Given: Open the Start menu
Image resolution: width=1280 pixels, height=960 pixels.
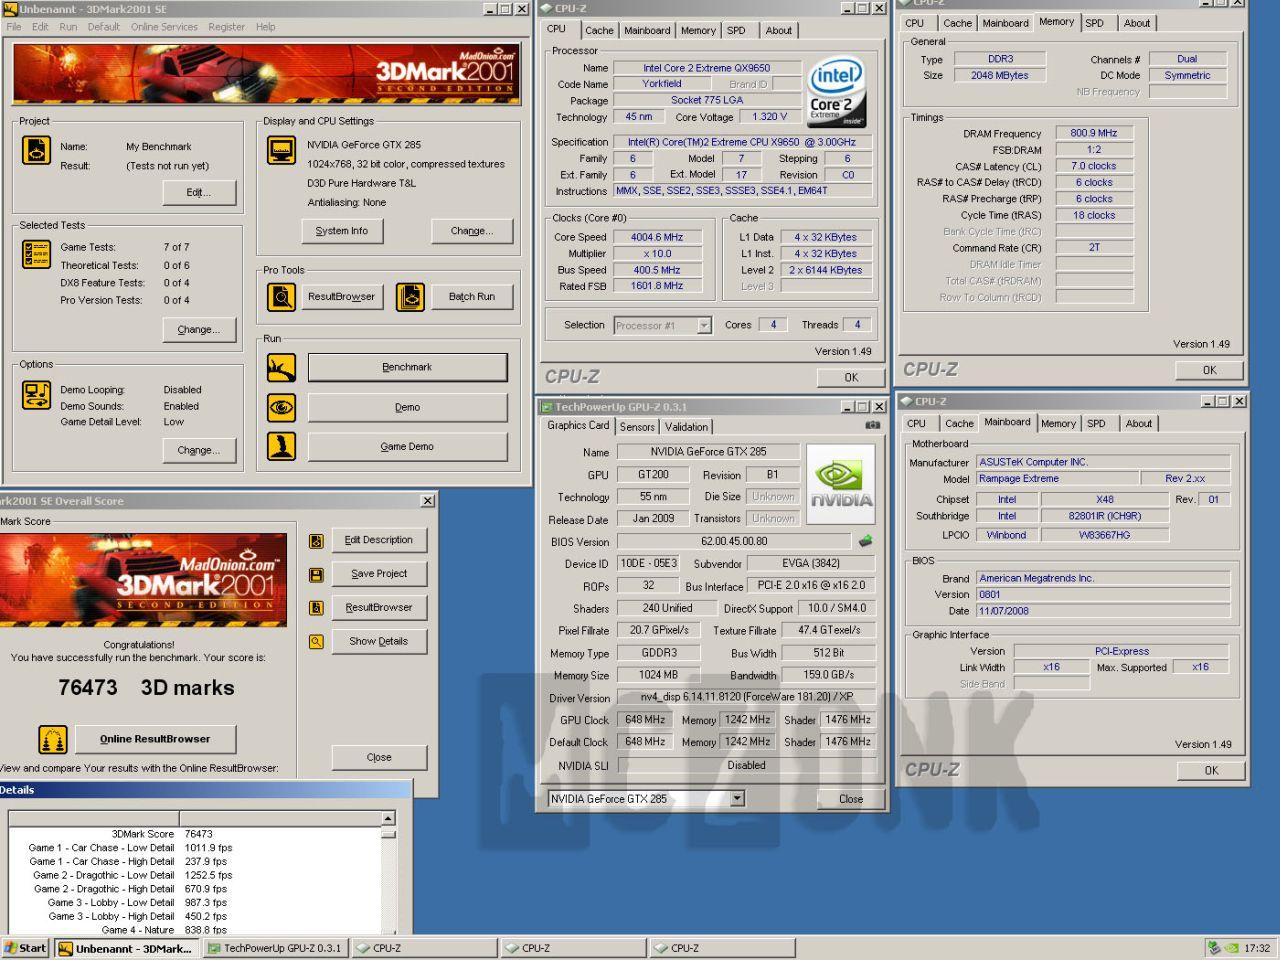Looking at the screenshot, I should (26, 948).
